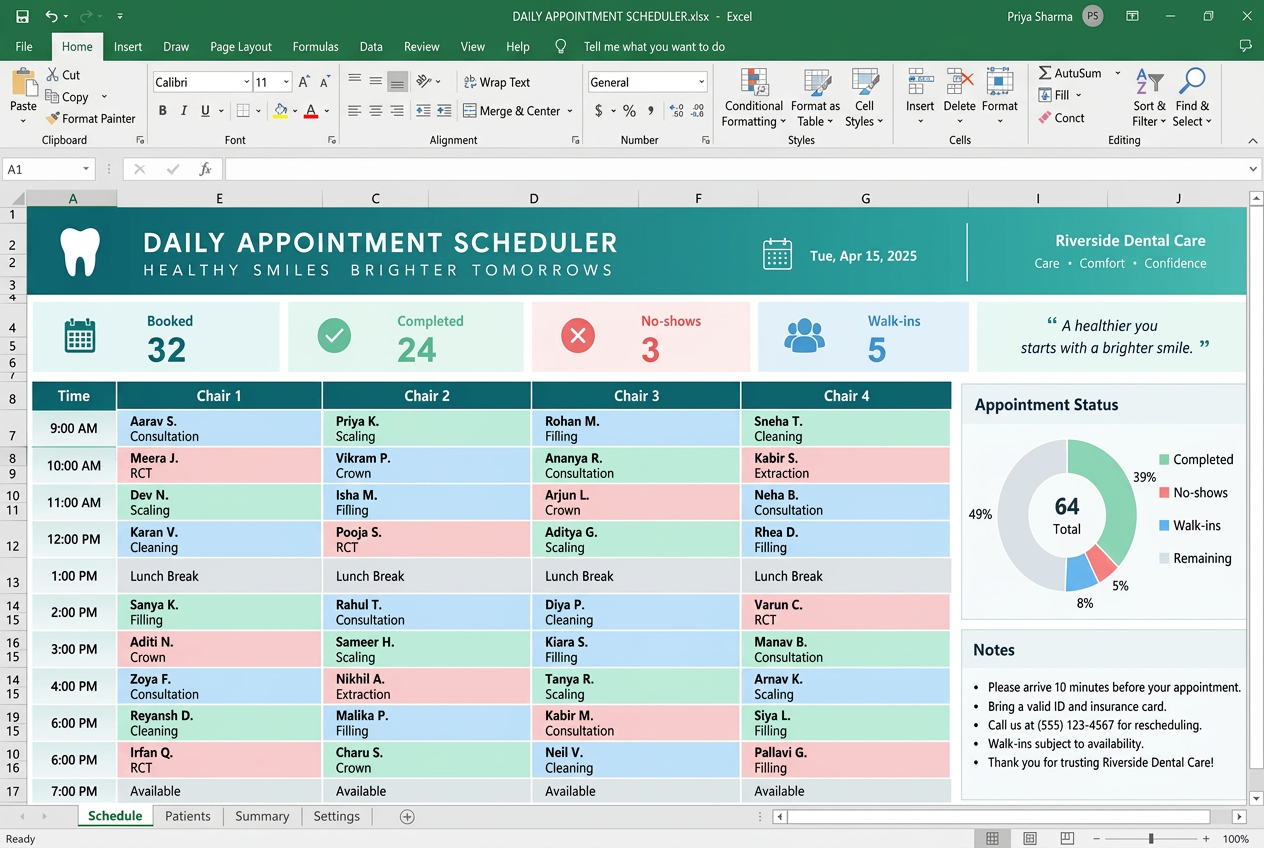Toggle bottom vertical alignment button

tap(397, 82)
